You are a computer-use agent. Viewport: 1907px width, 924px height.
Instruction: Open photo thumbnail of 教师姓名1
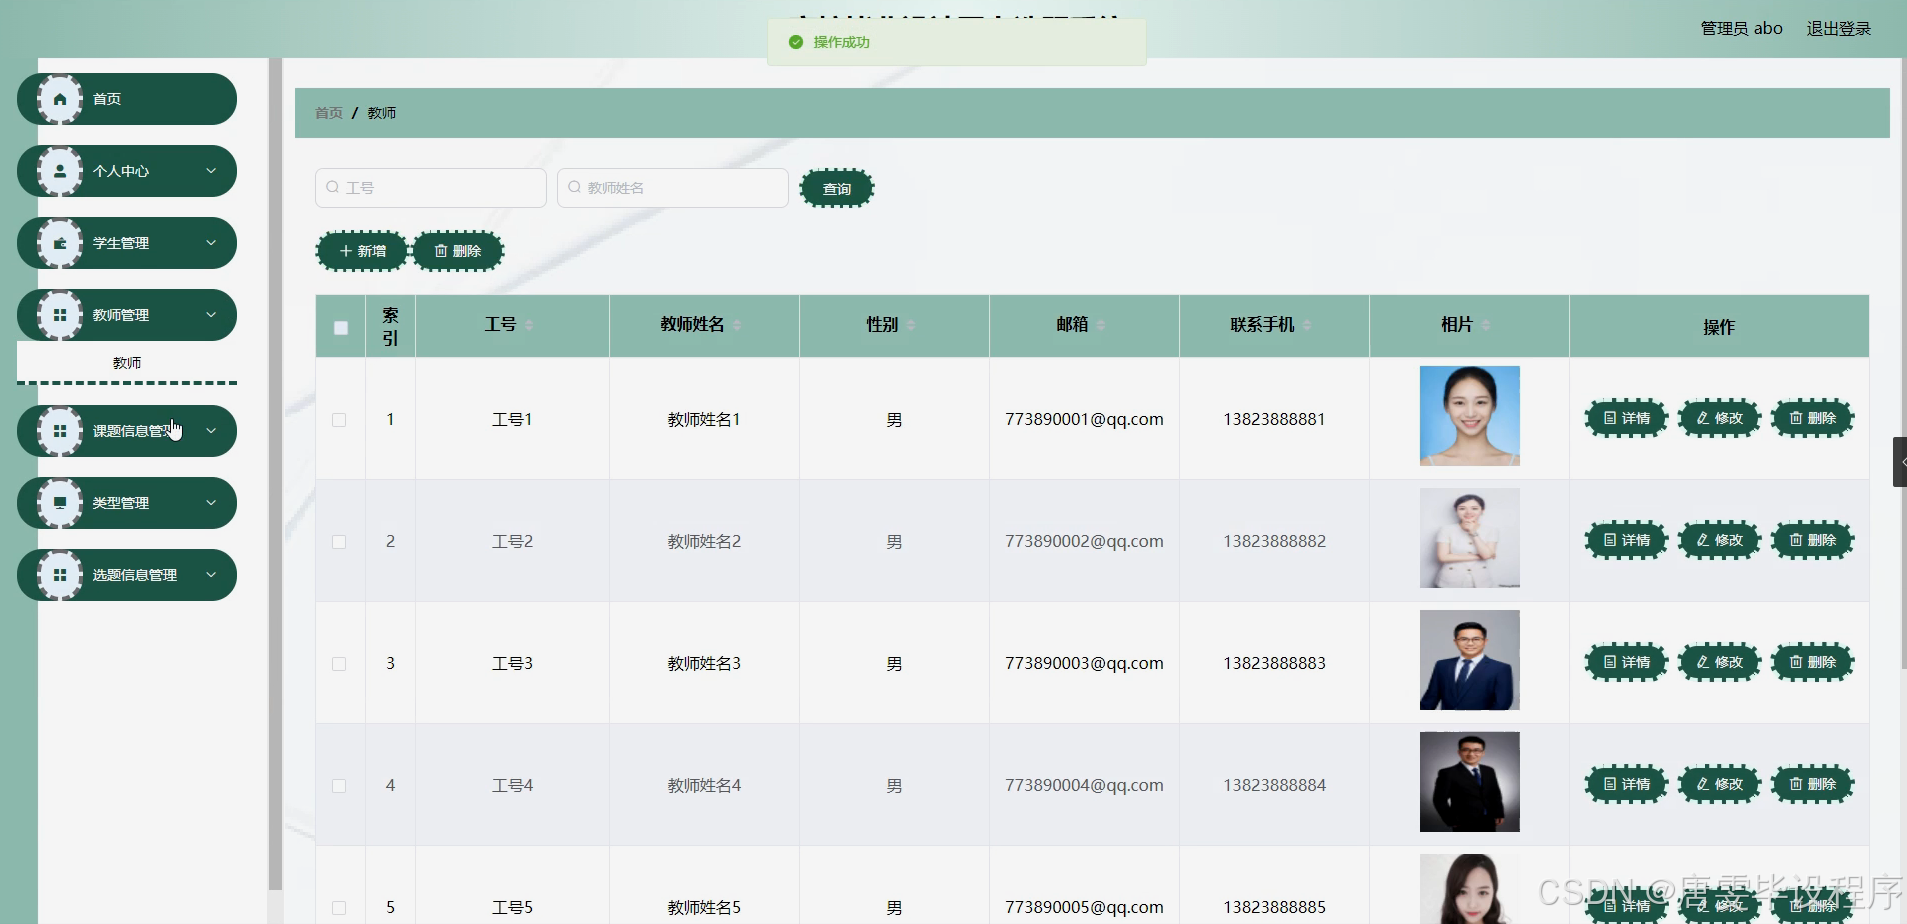pyautogui.click(x=1469, y=416)
